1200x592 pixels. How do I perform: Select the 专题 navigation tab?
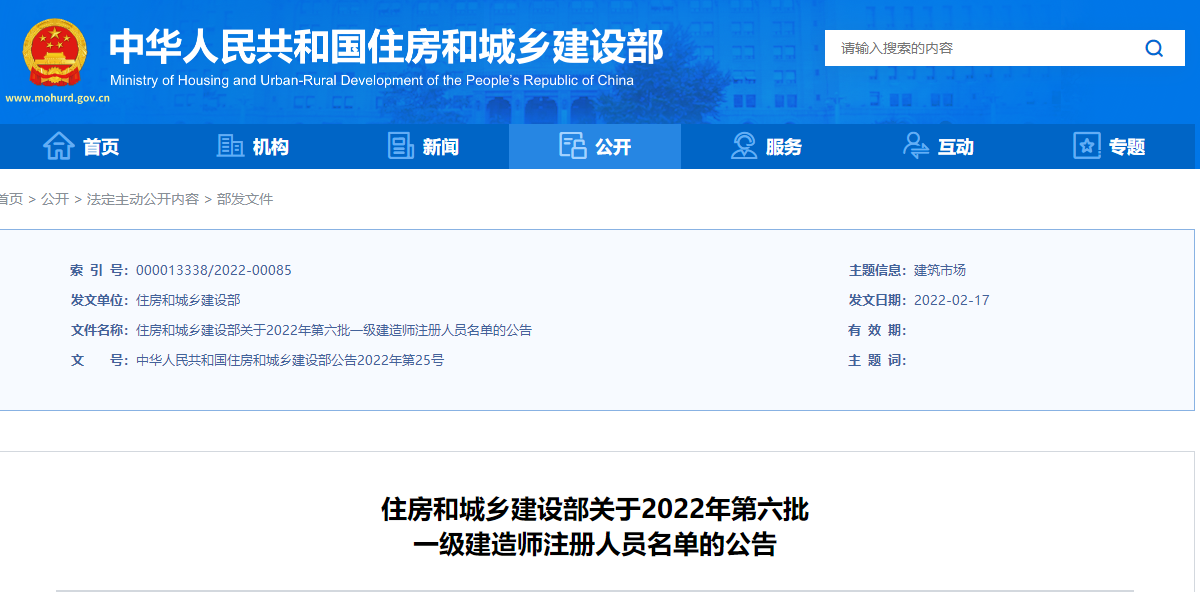(x=1127, y=147)
